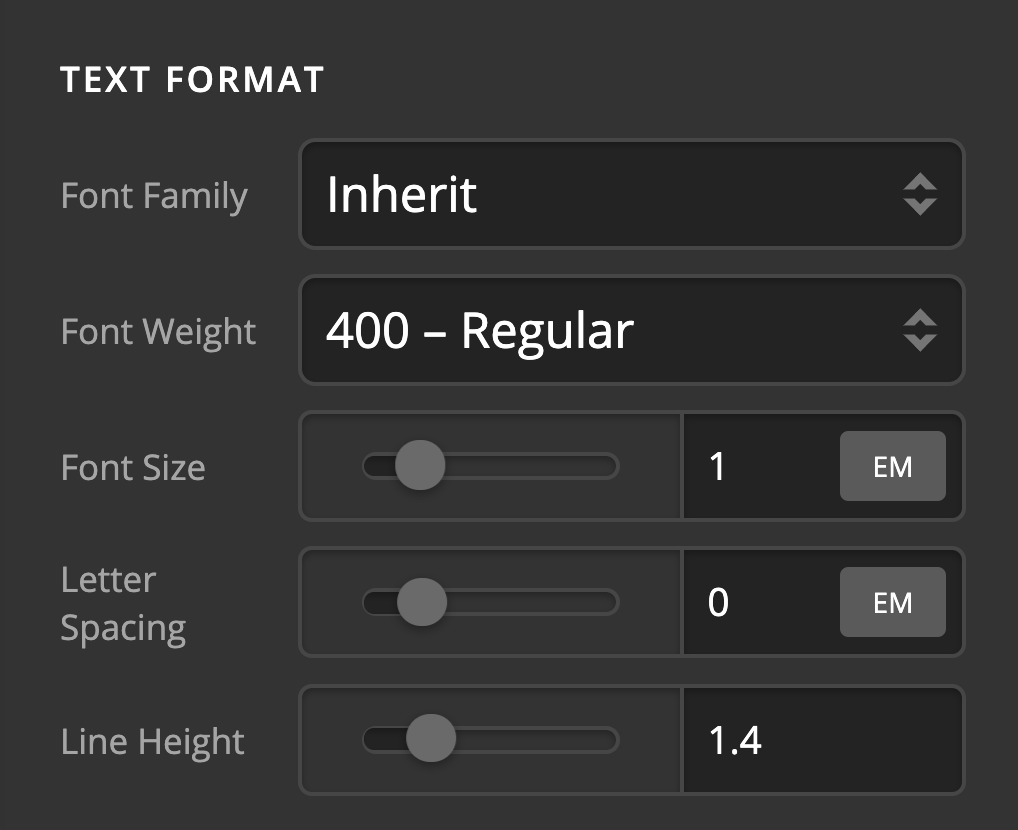
Task: Click the Font Family up-down arrows icon
Action: pyautogui.click(x=919, y=194)
